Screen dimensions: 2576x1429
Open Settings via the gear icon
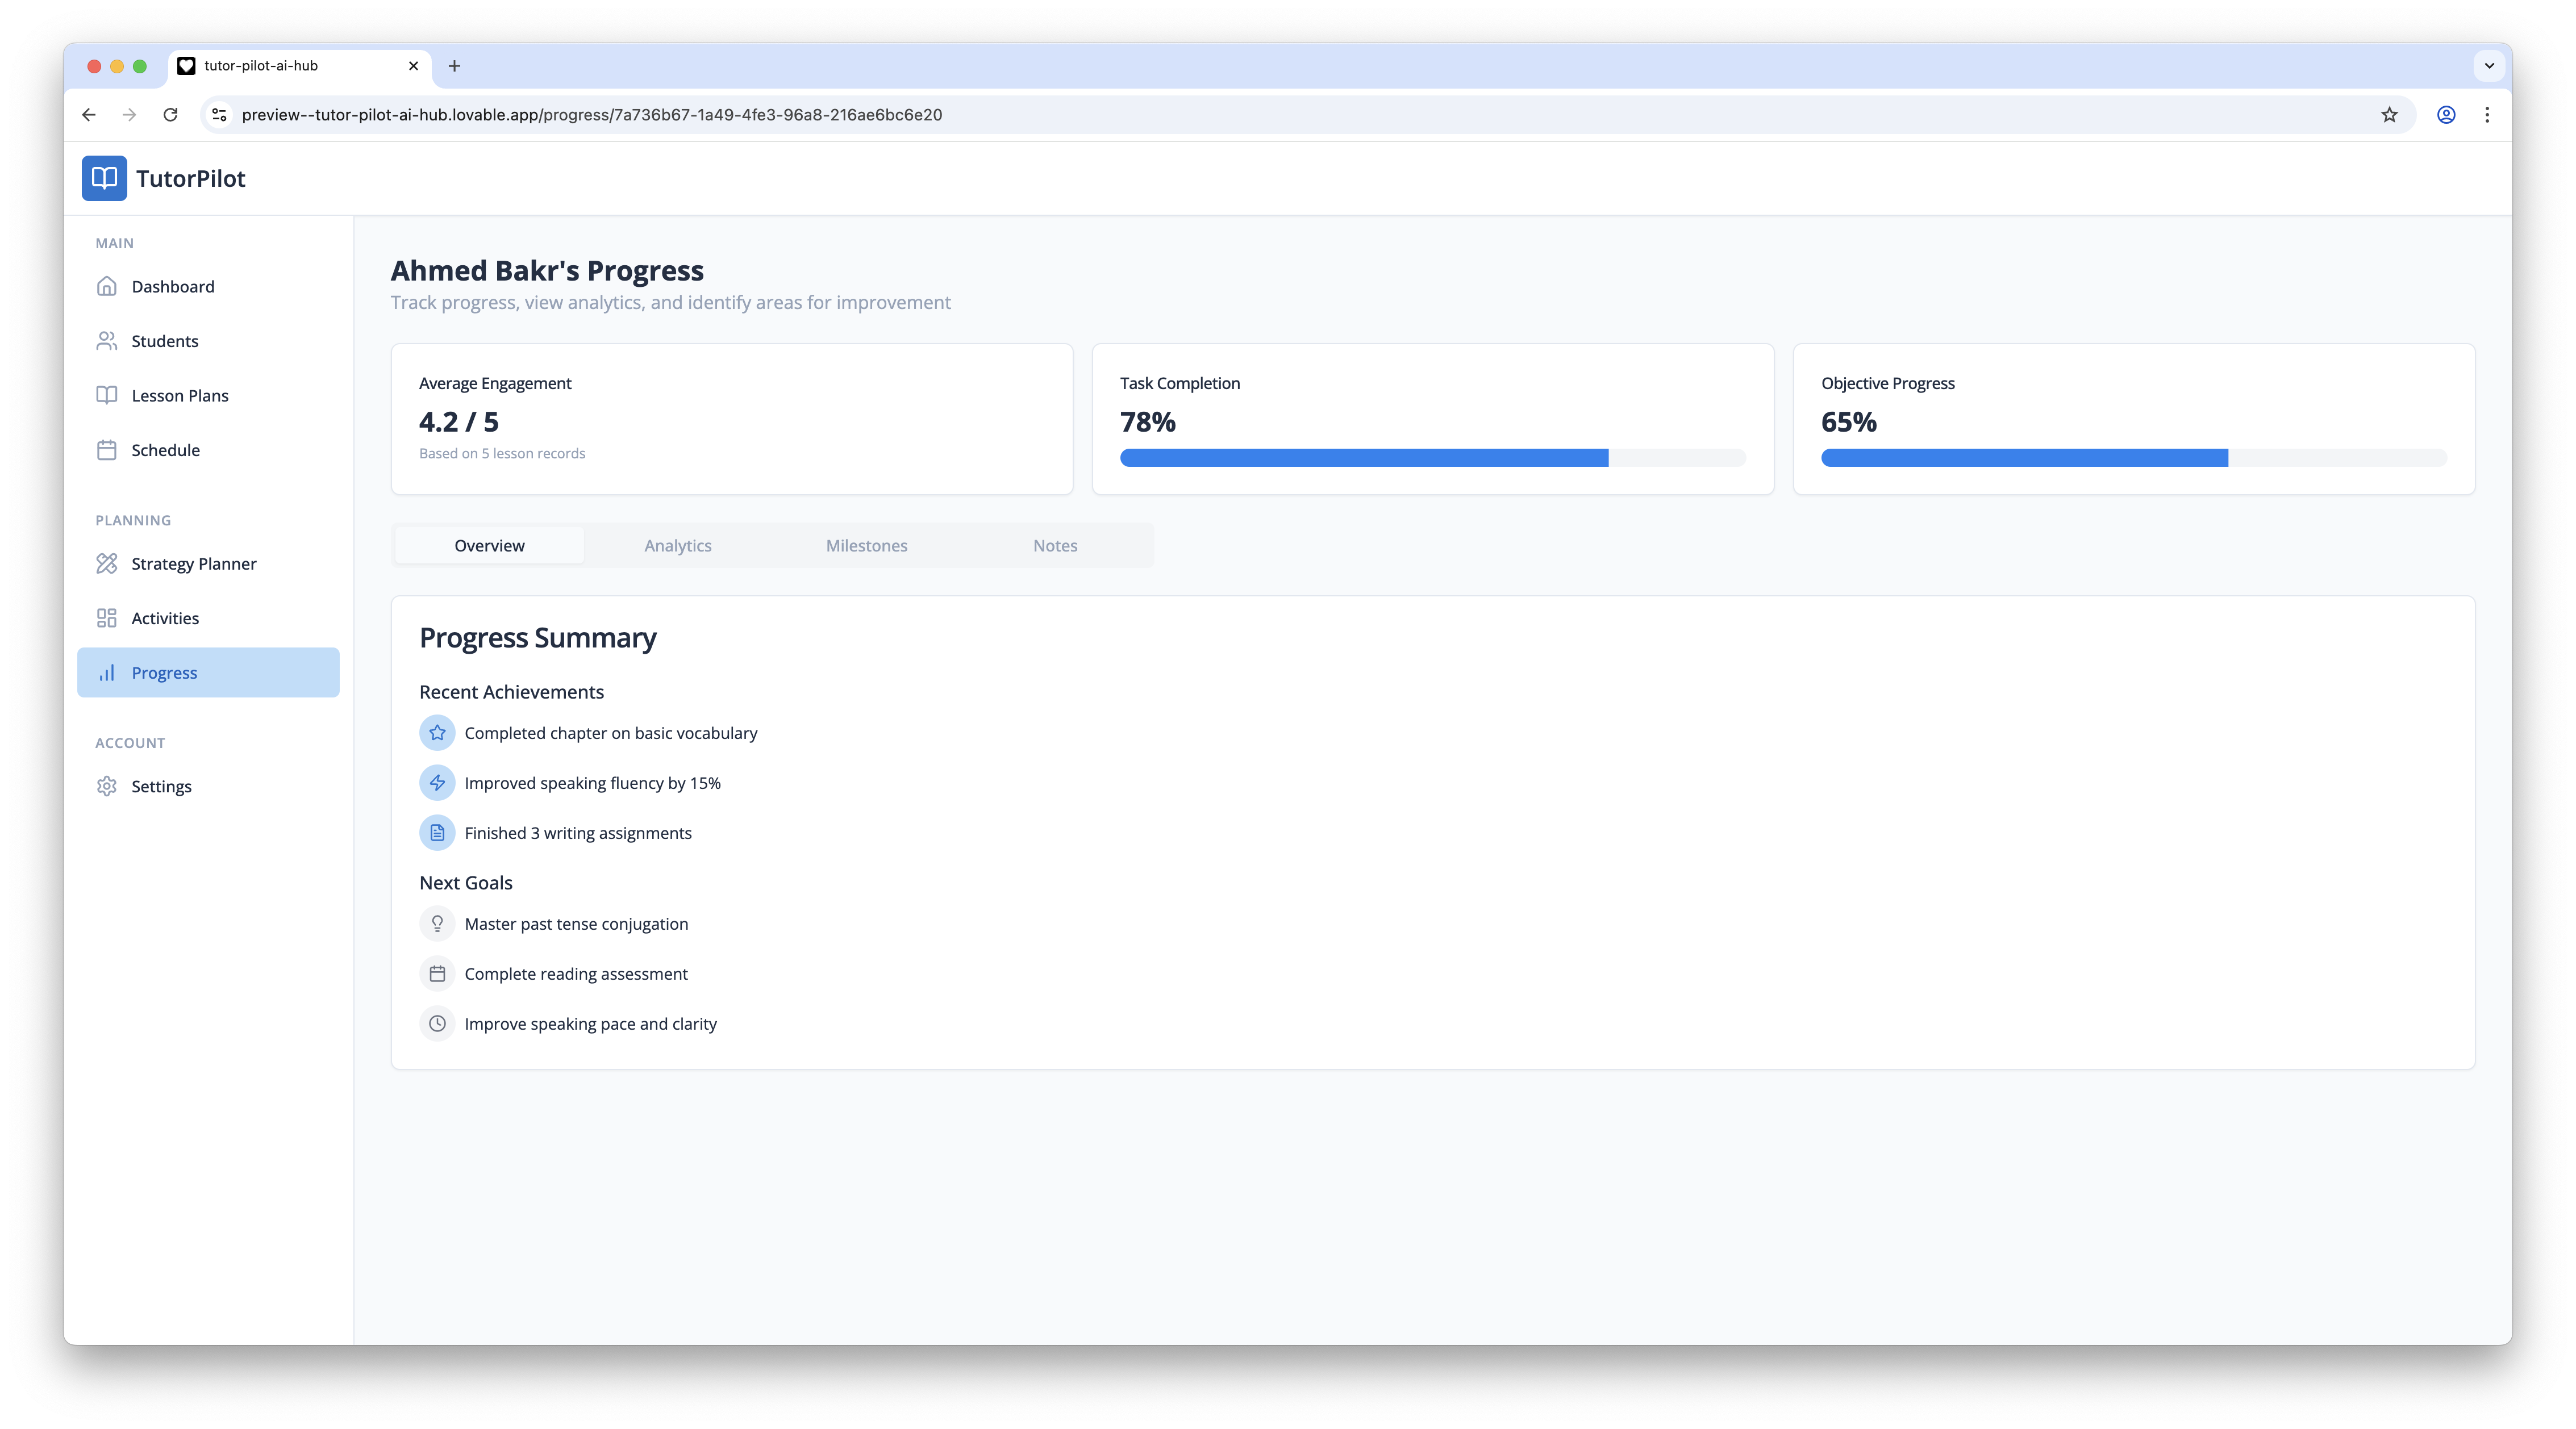click(107, 786)
